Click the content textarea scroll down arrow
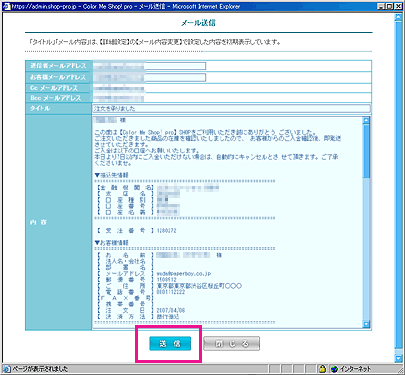 [x=366, y=324]
